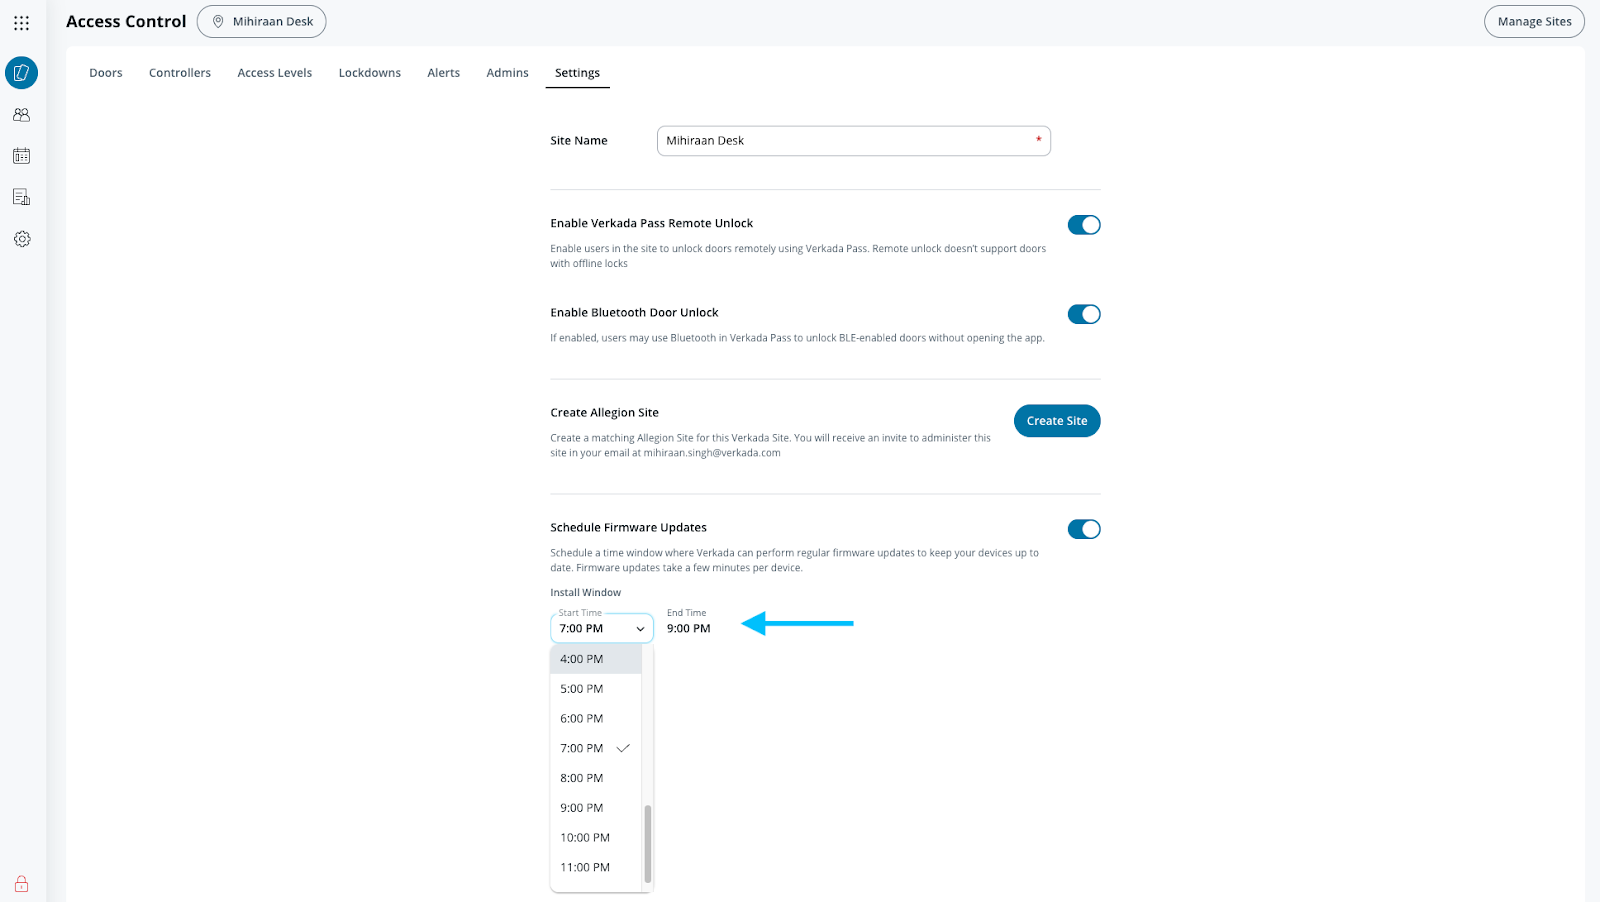Click the time list scrollbar thumb
This screenshot has height=902, width=1600.
648,843
